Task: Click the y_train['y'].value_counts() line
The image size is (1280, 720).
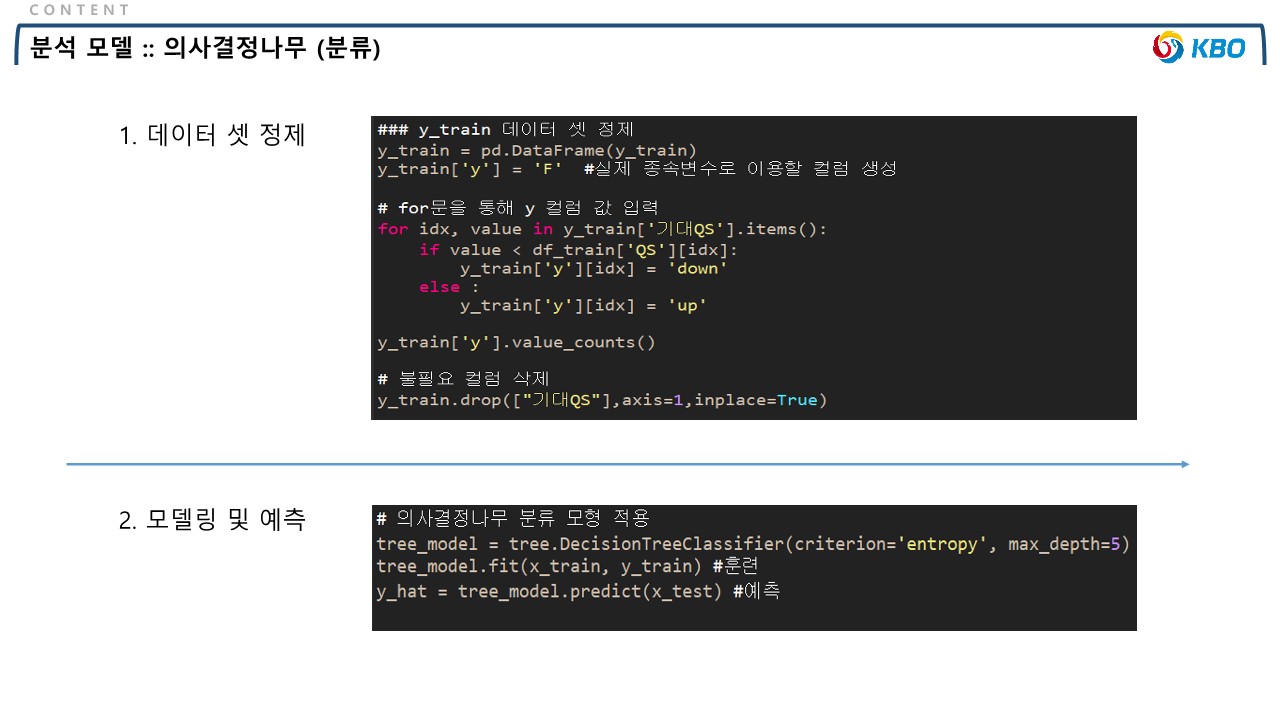Action: [x=516, y=342]
